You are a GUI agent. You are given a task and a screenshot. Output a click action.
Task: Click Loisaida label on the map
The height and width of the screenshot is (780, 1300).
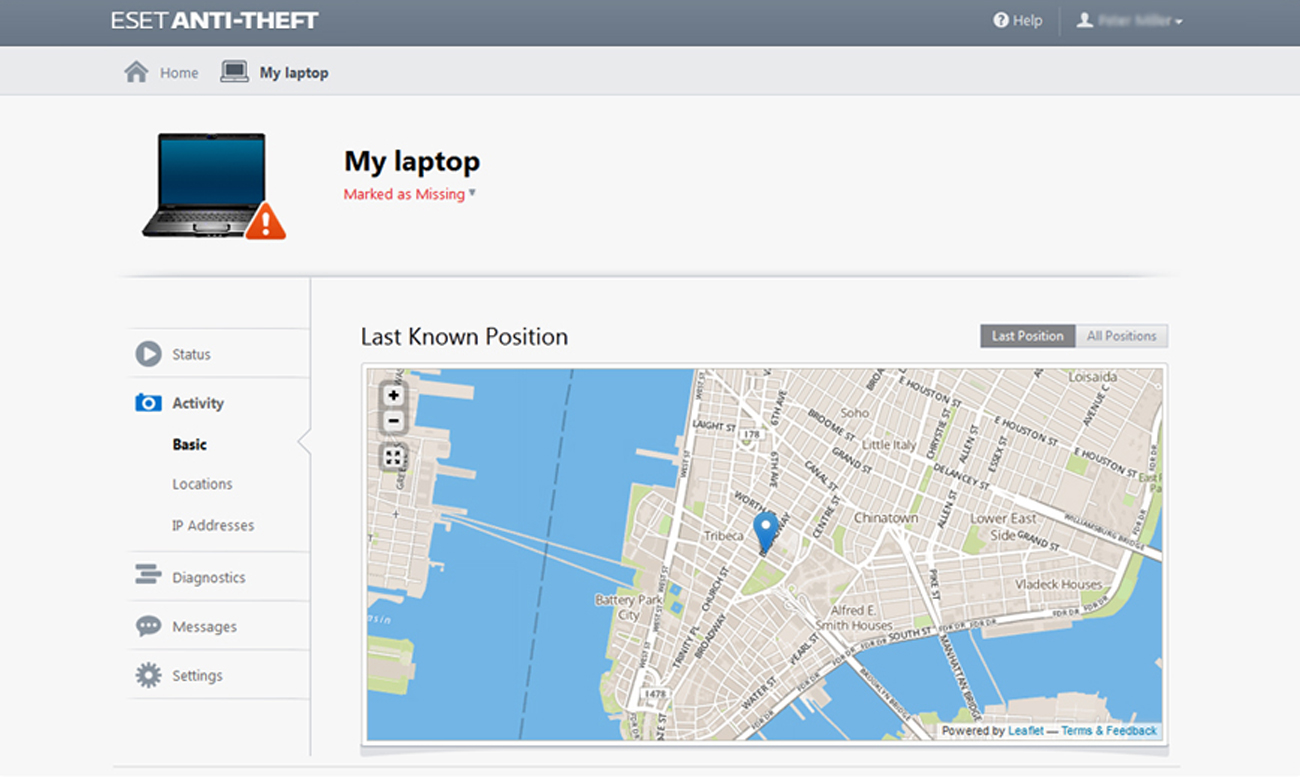1095,377
